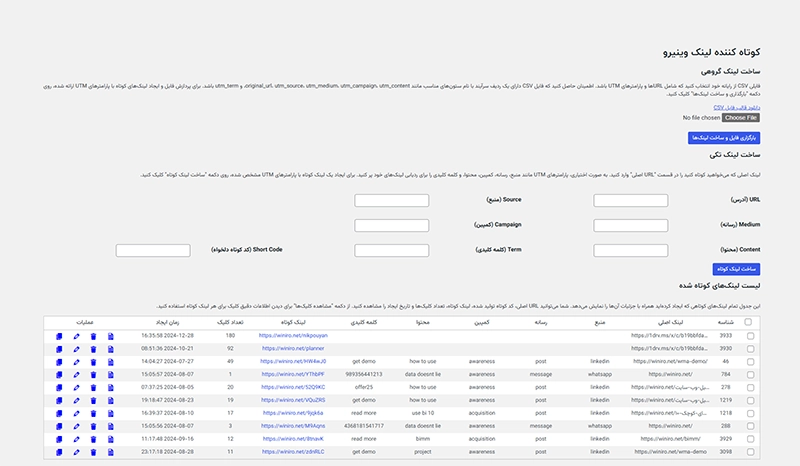Screen dimensions: 800x466
Task: Copy the link in row ID 3098
Action: point(59,452)
